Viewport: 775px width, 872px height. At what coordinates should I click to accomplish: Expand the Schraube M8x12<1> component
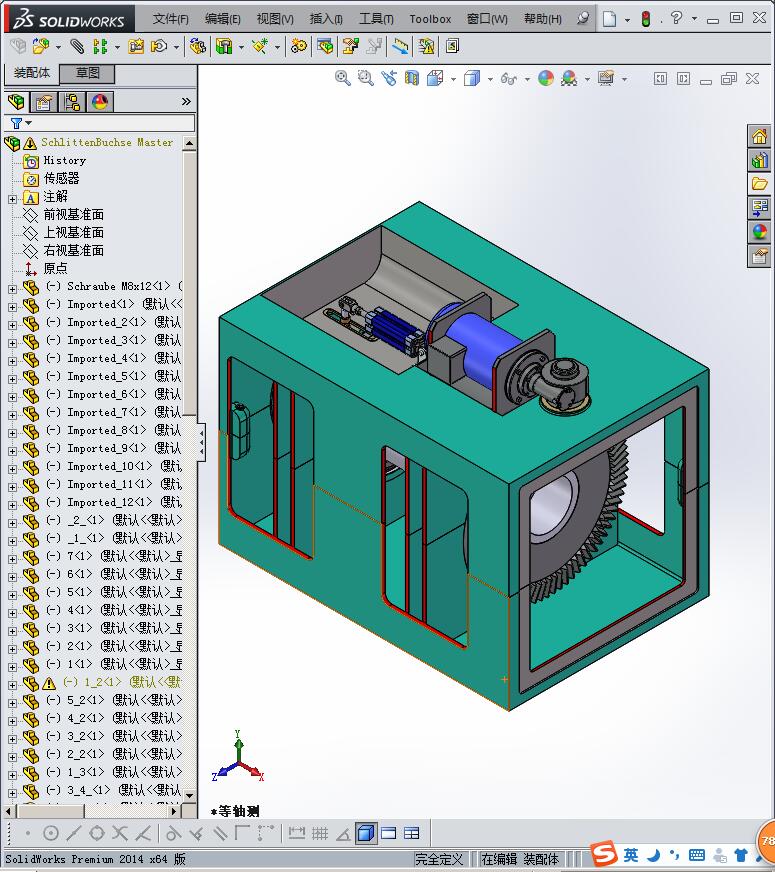[12, 289]
